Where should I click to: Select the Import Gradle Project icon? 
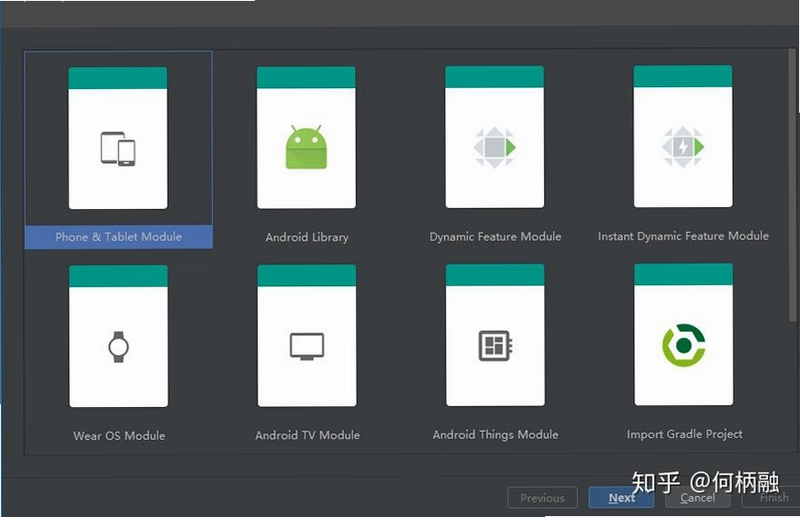[684, 345]
